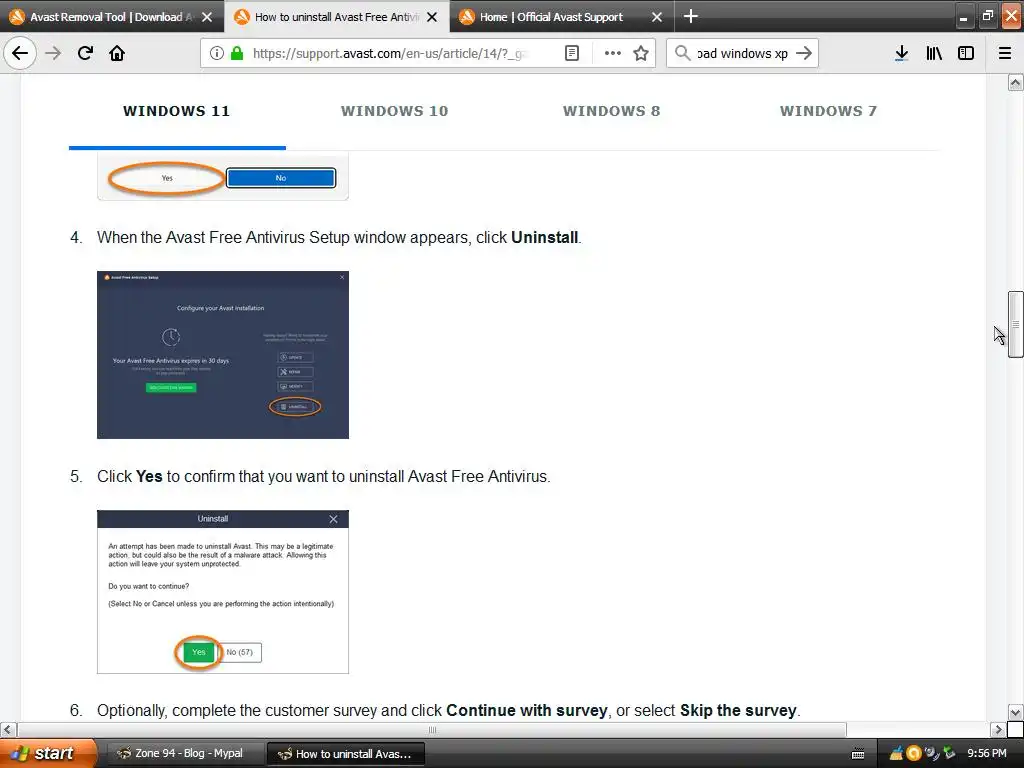
Task: Switch to Home Official Avast Support tab
Action: [x=552, y=17]
